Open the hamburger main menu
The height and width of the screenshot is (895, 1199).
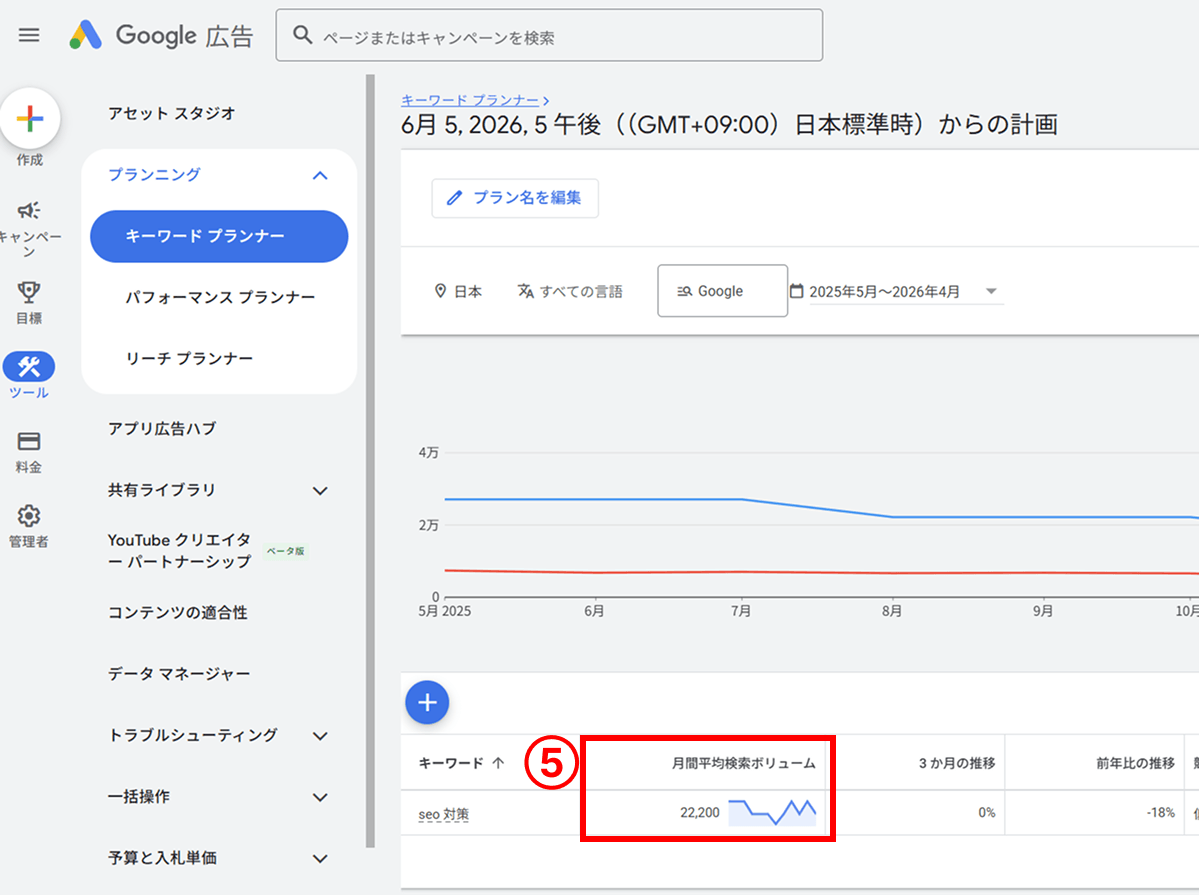click(x=29, y=35)
